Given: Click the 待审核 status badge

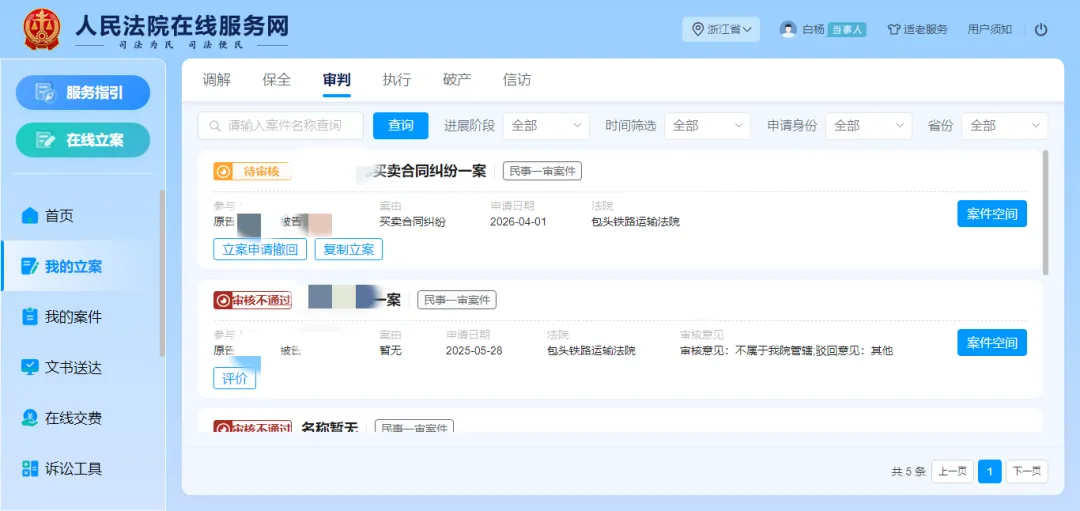Looking at the screenshot, I should [x=252, y=171].
